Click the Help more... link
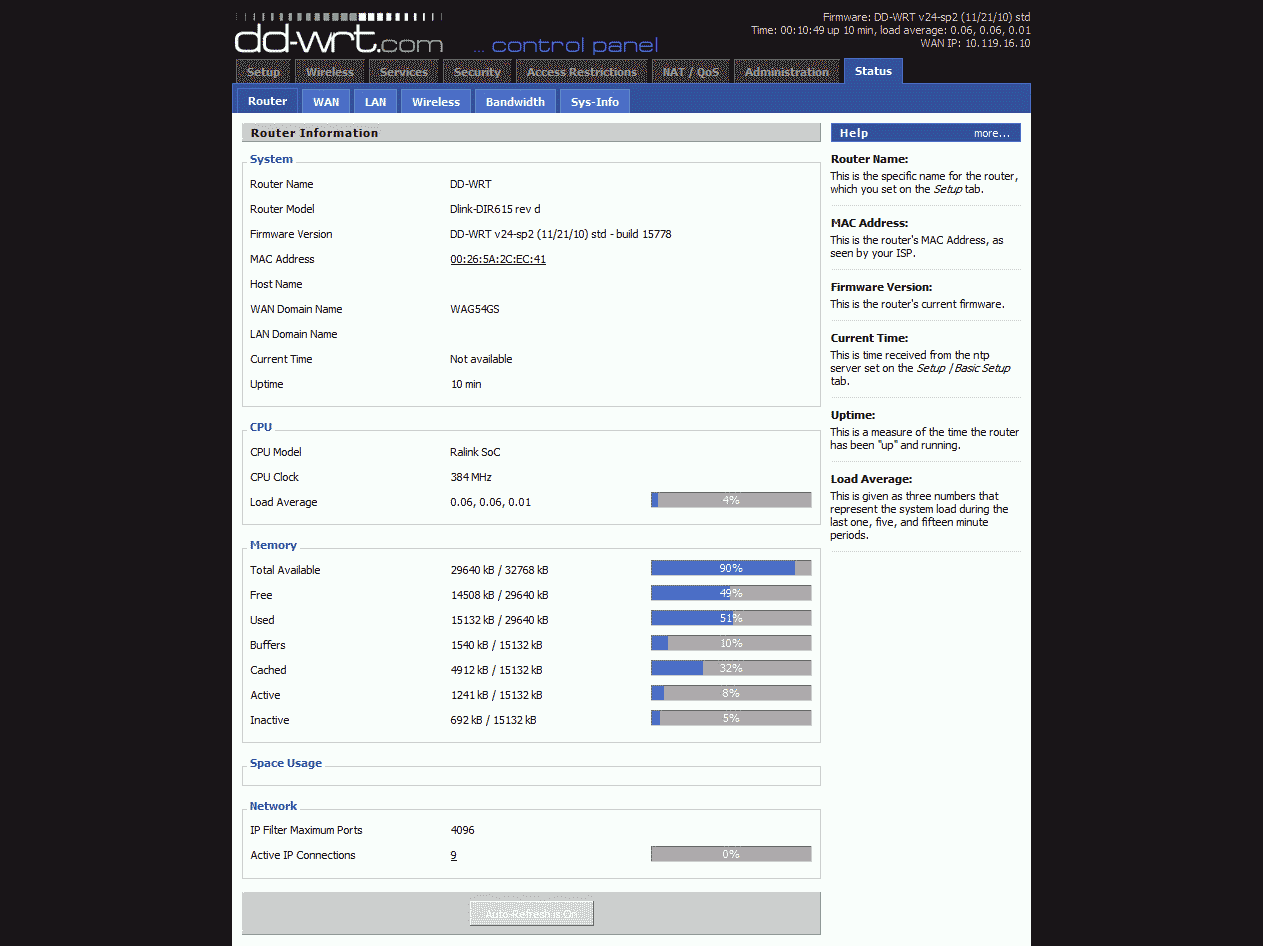The image size is (1263, 946). (992, 133)
